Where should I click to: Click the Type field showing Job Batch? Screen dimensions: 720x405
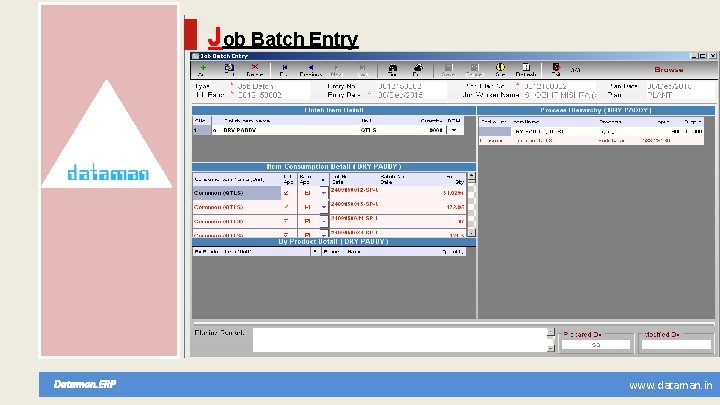click(x=272, y=86)
